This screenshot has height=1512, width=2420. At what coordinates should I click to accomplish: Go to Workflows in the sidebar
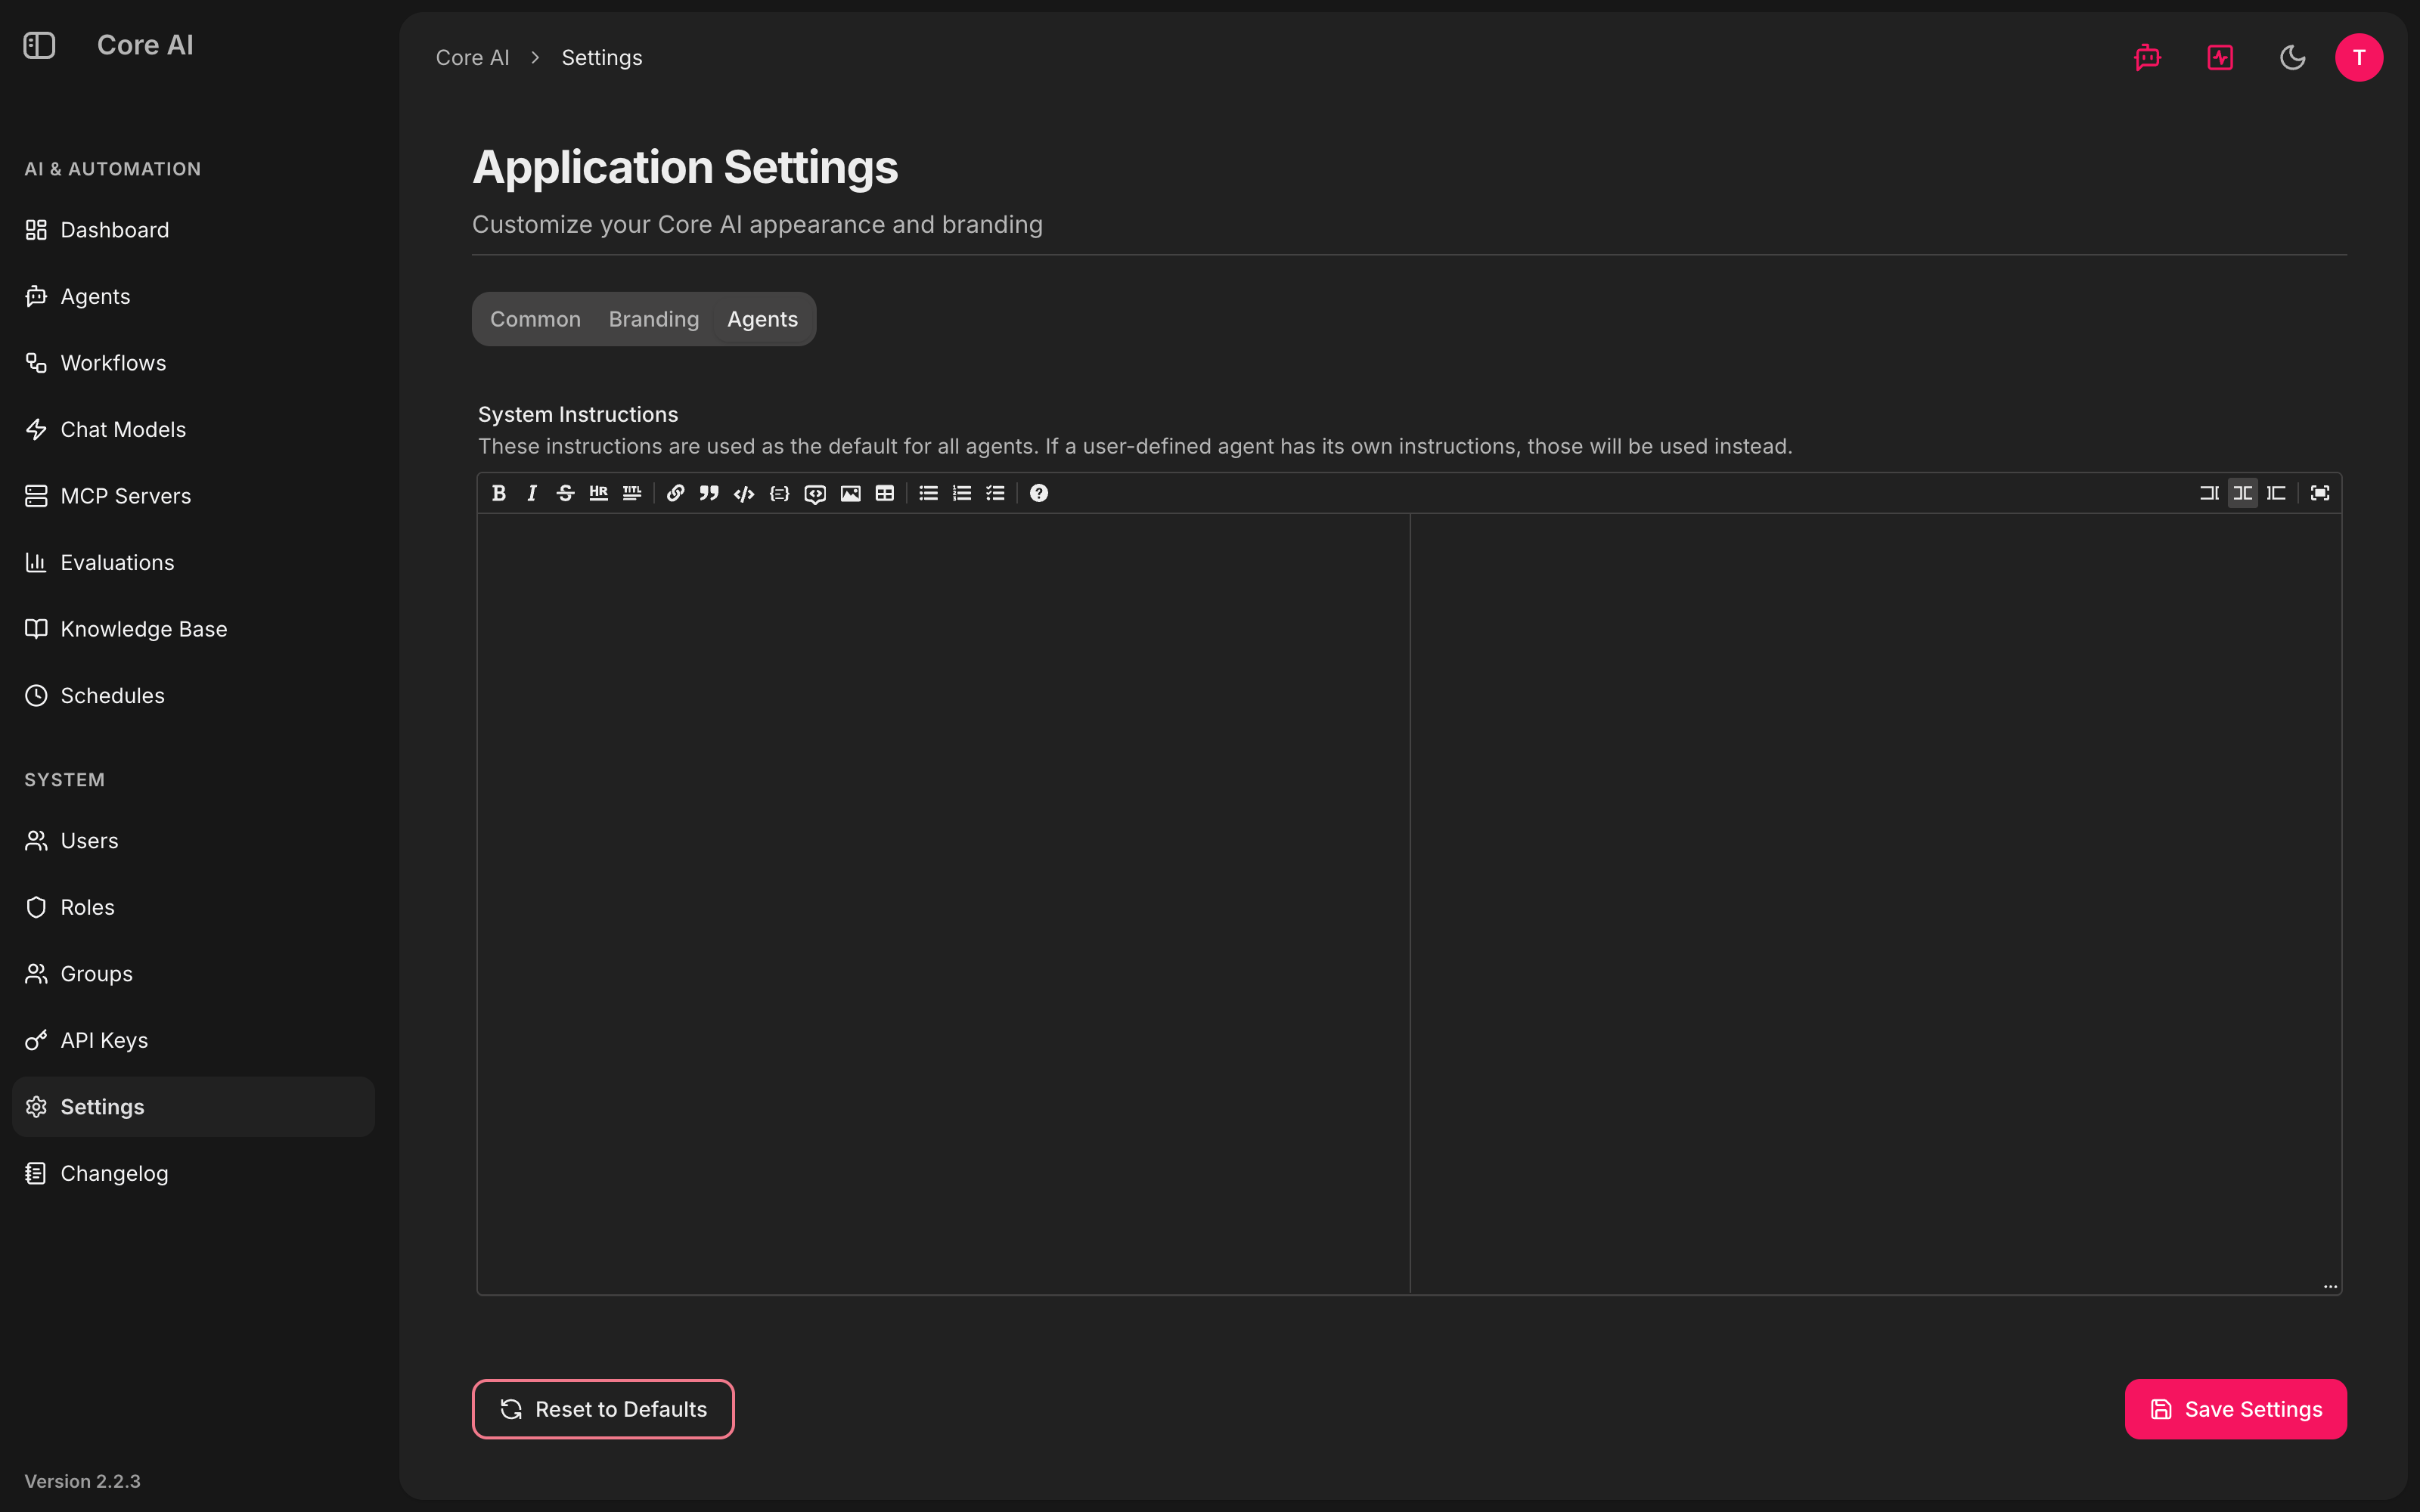tap(193, 363)
